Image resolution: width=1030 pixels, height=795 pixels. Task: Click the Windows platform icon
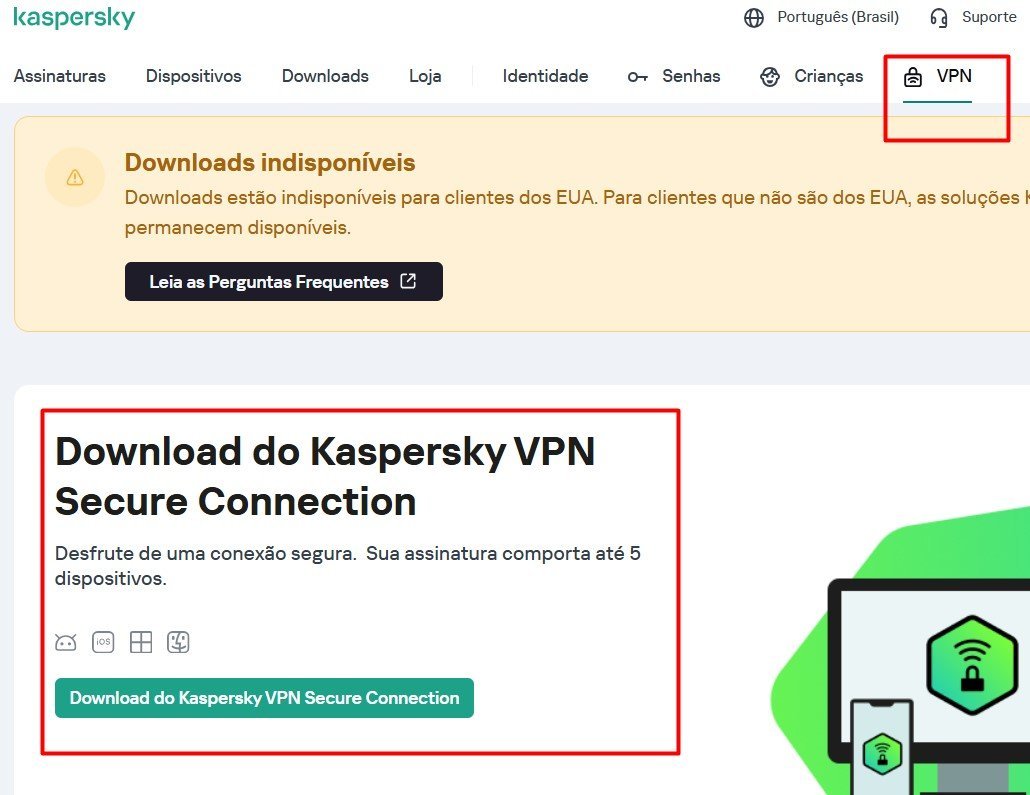[141, 642]
